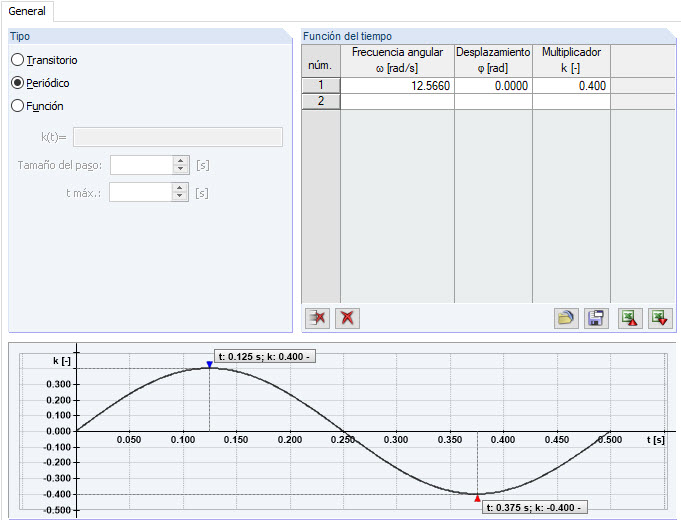Click the Desplazamiento φ [rad] column header

(493, 60)
